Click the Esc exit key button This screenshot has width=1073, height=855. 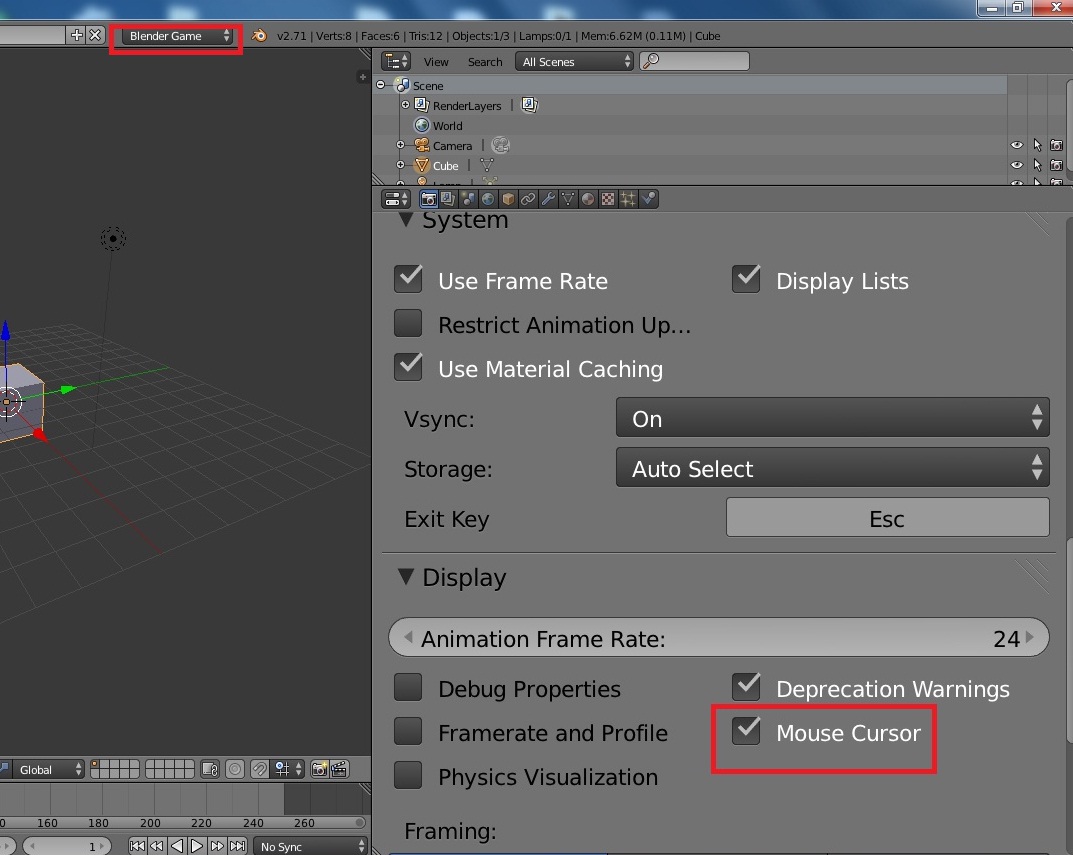887,518
